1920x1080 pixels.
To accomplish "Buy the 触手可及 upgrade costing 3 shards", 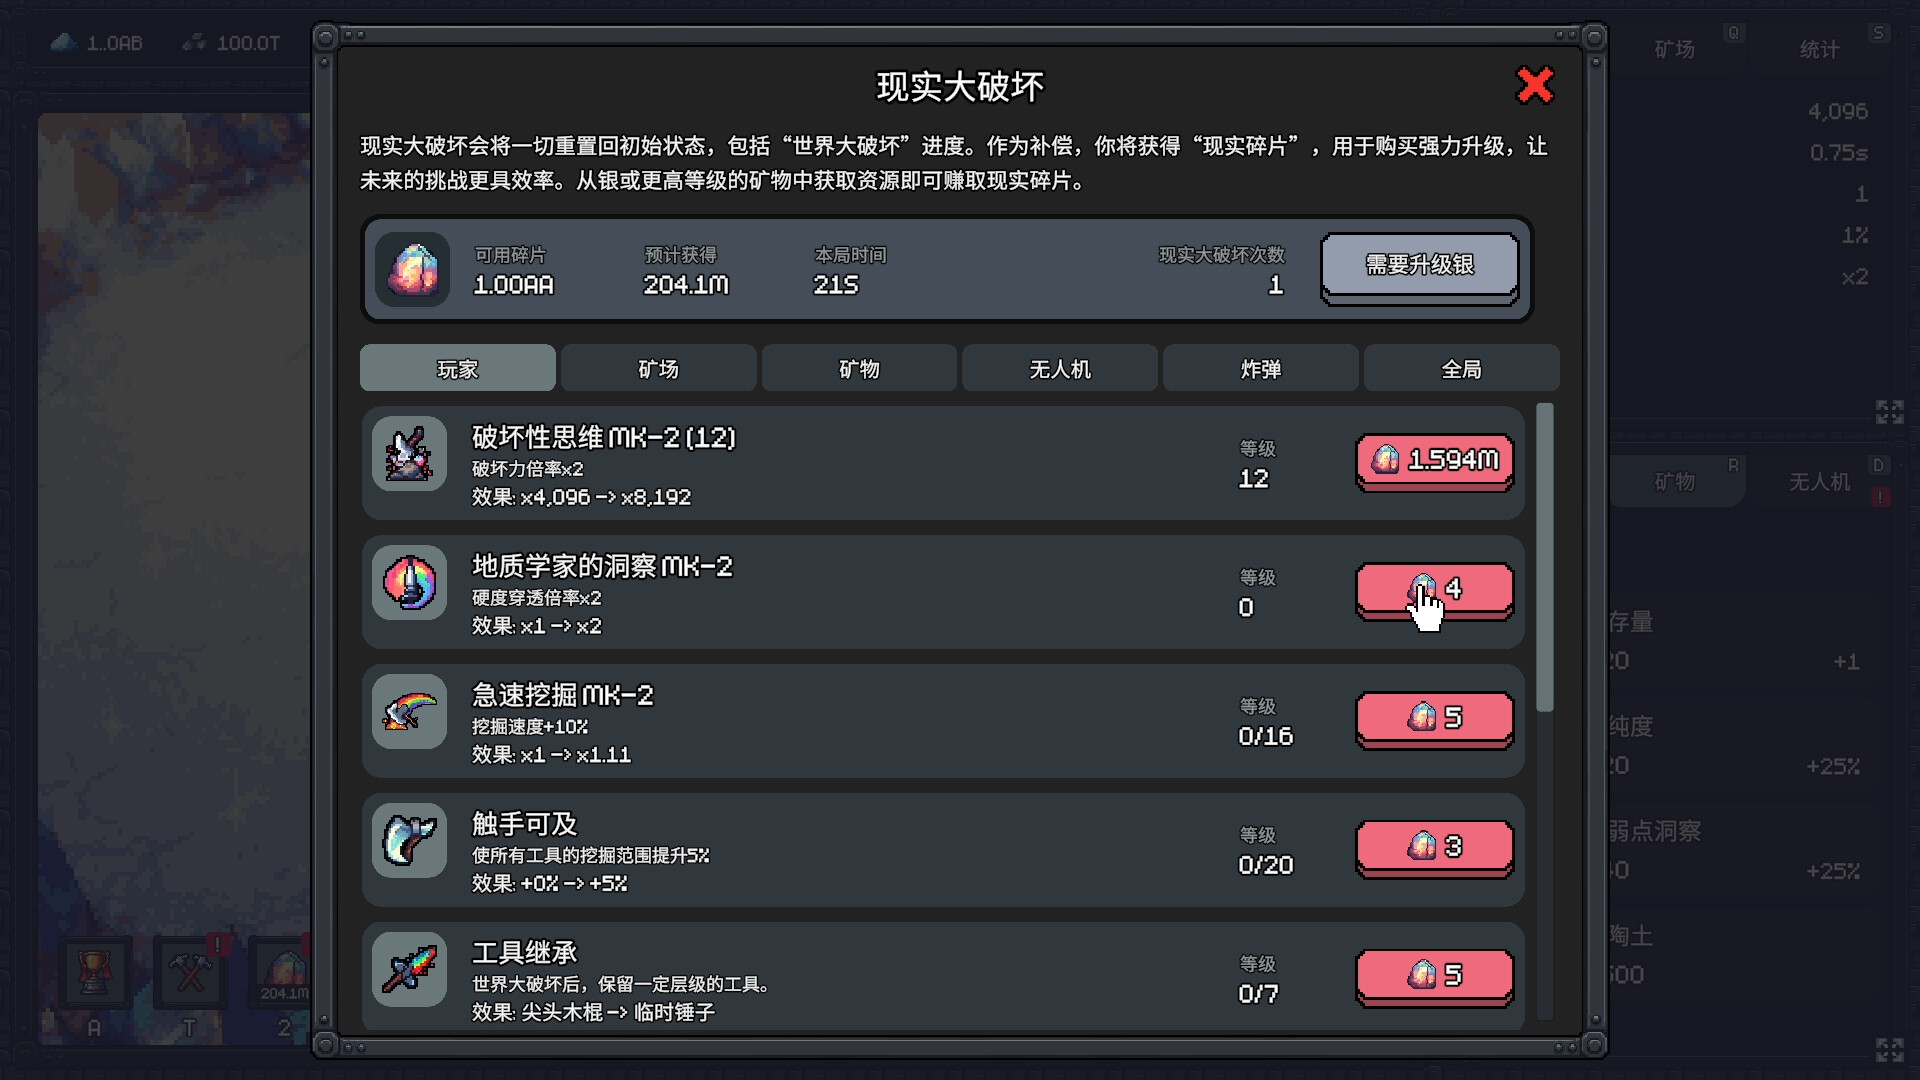I will [x=1434, y=847].
